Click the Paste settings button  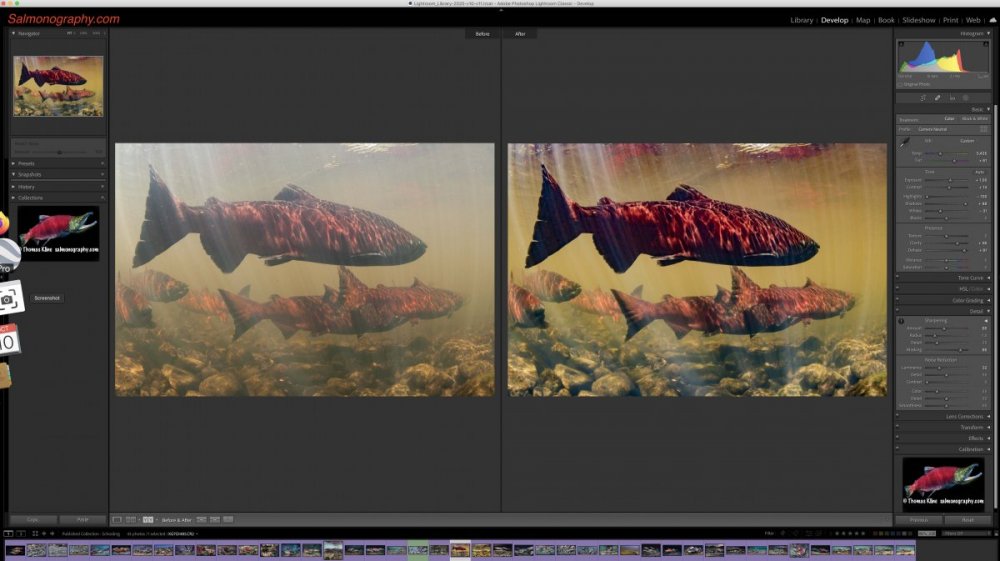[x=82, y=520]
